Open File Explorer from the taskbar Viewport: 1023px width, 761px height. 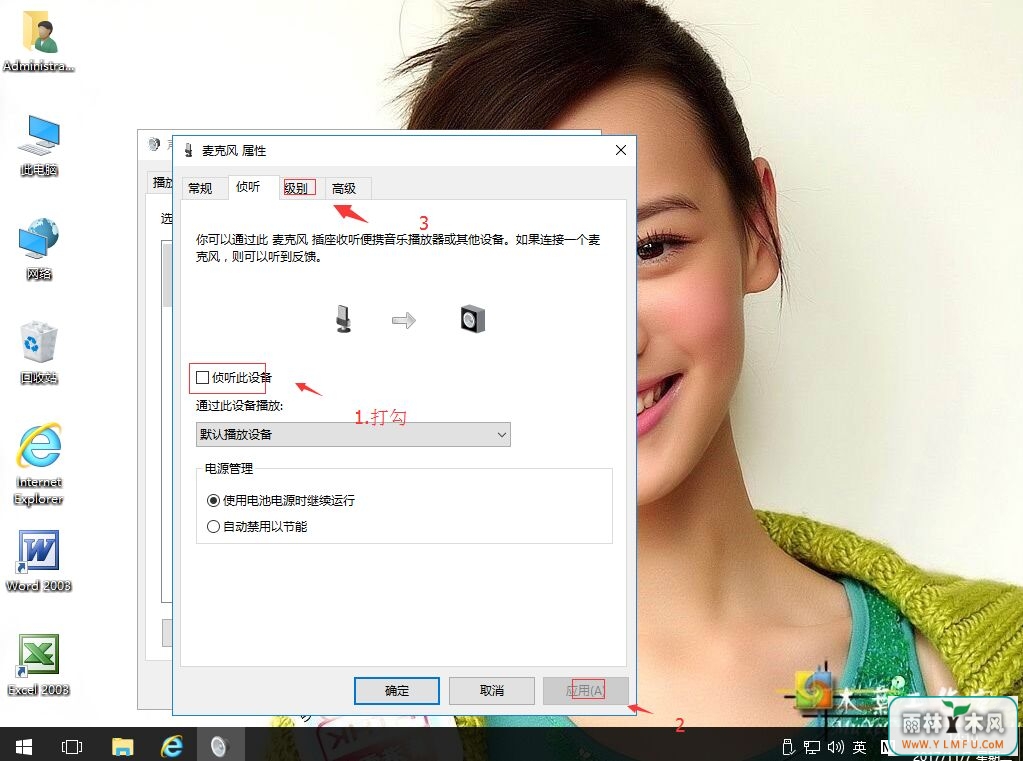tap(122, 745)
